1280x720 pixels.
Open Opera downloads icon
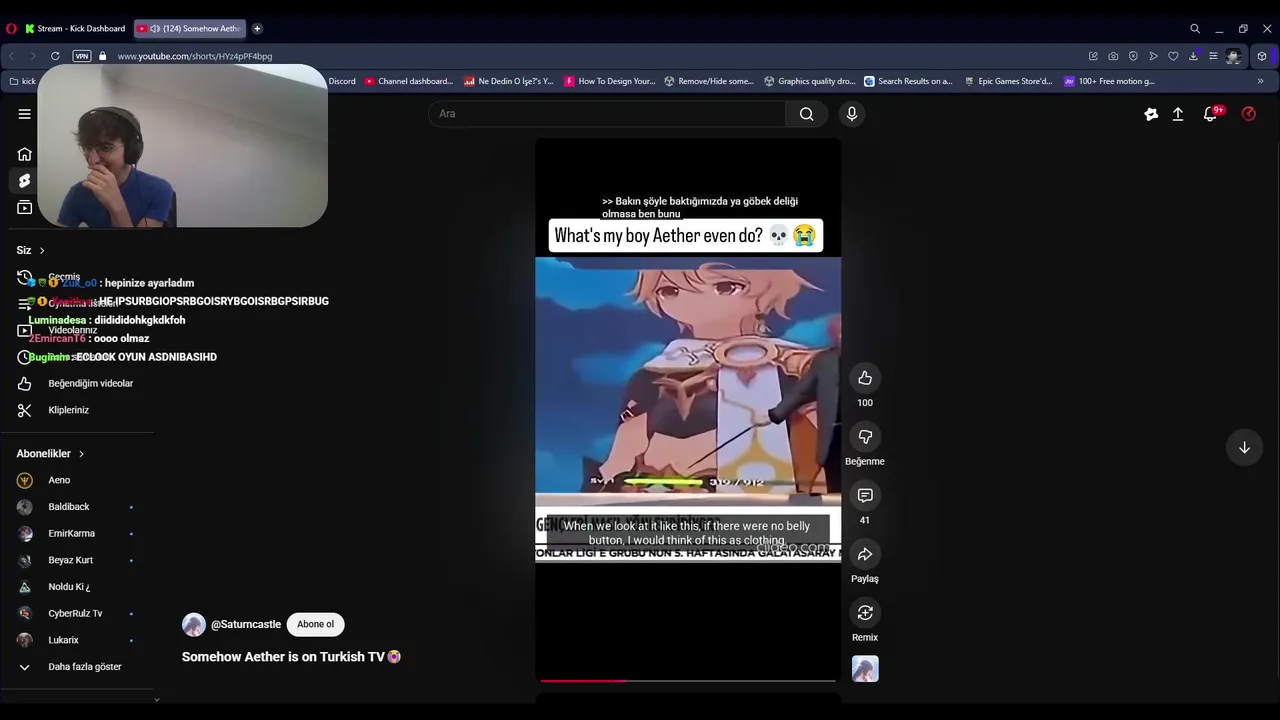[1193, 56]
